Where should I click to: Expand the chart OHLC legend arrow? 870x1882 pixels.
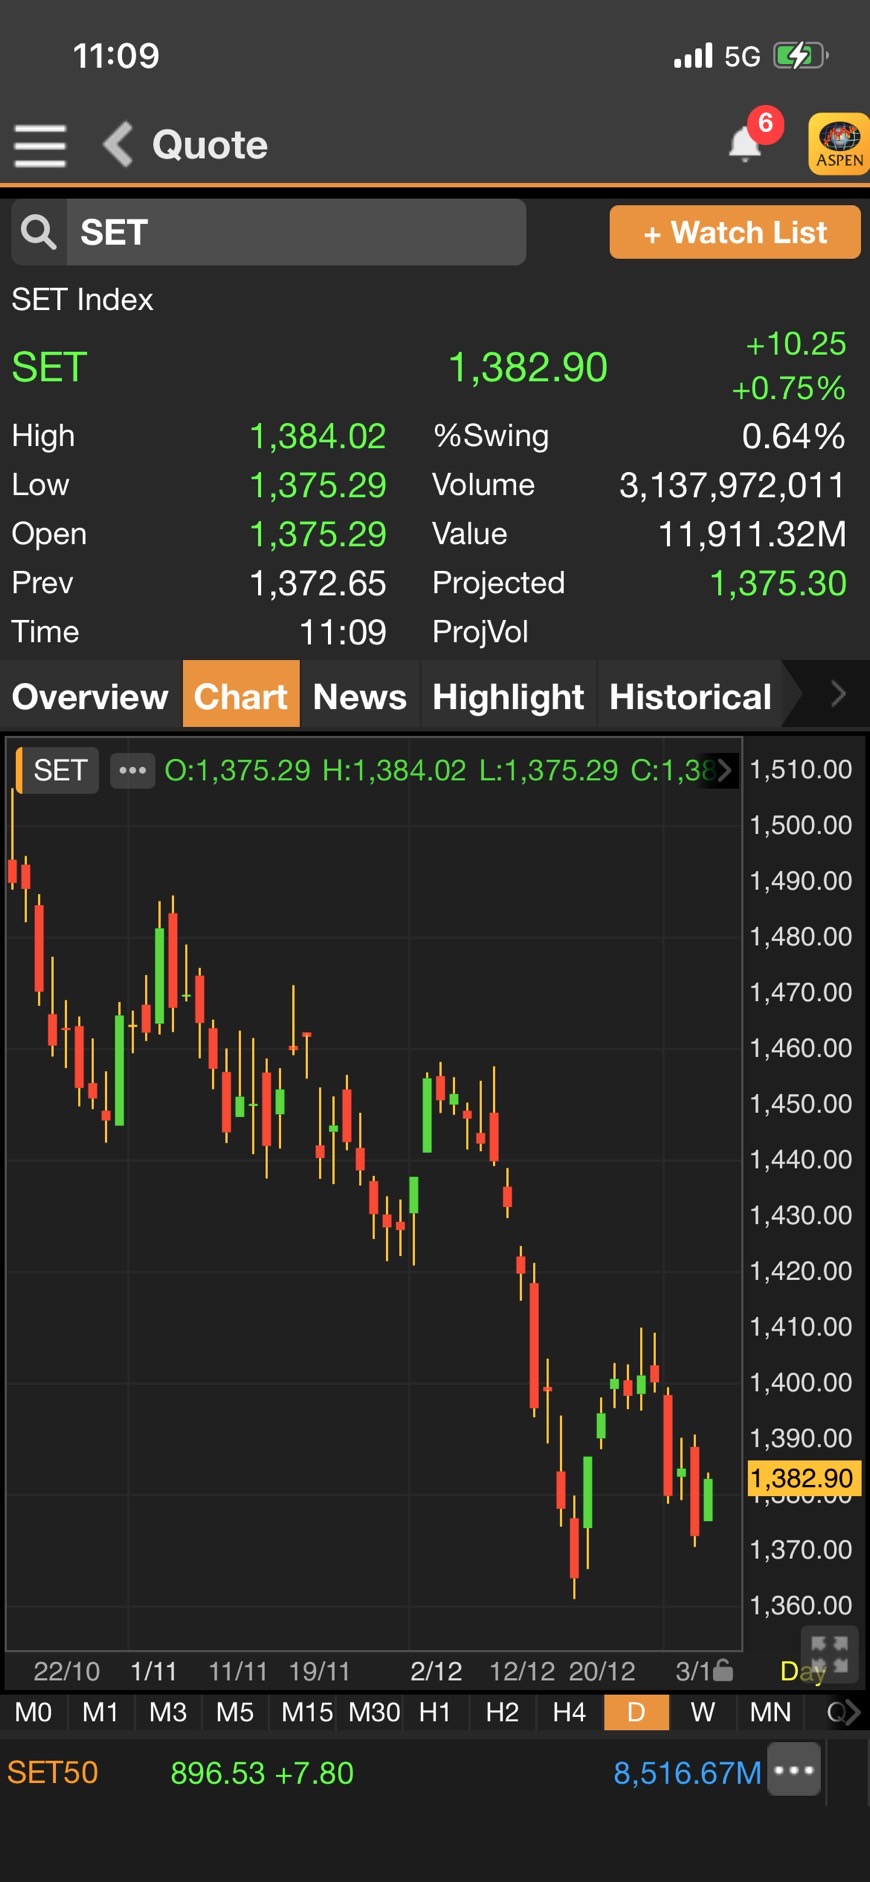click(724, 770)
